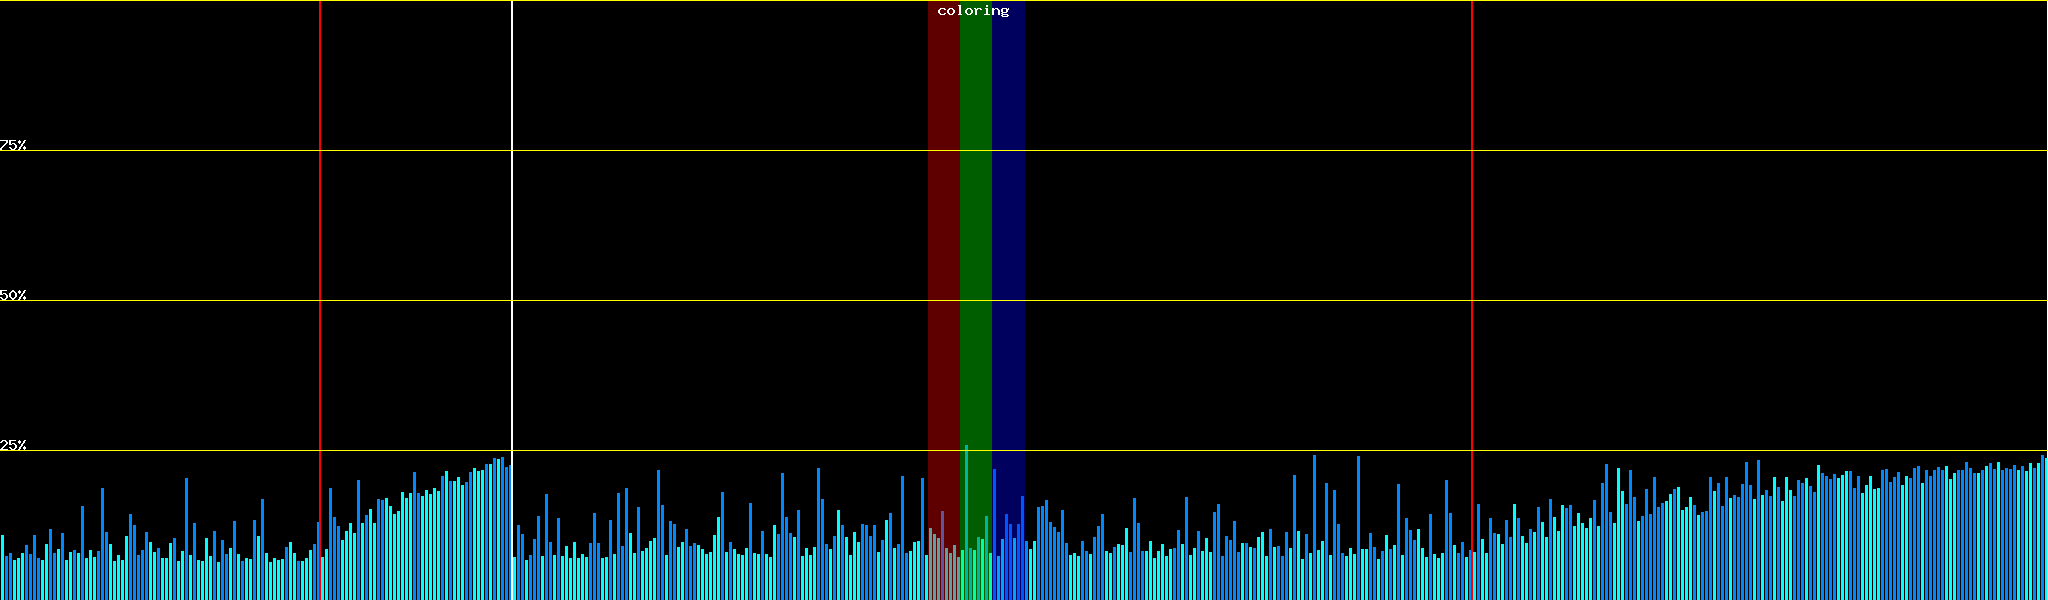Select the bar just left of white marker
The image size is (2048, 600).
pyautogui.click(x=507, y=530)
